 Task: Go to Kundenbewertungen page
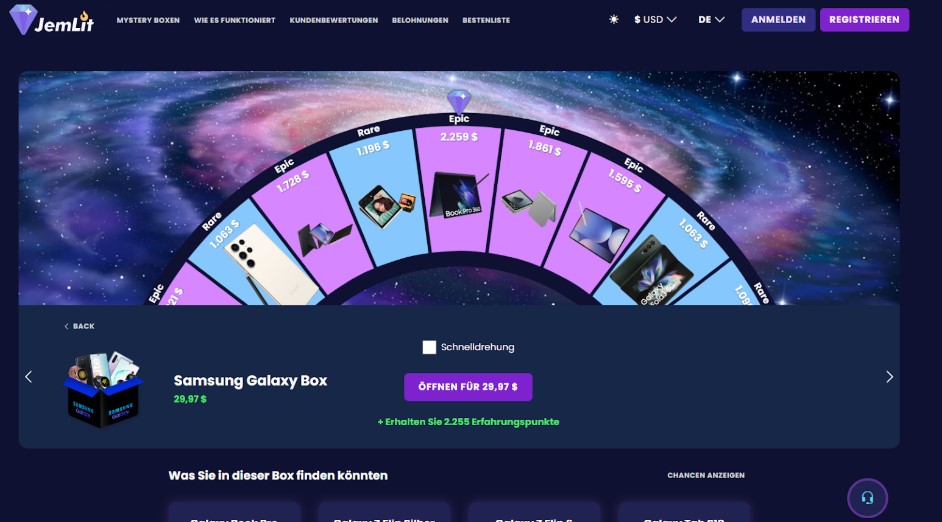coord(333,20)
